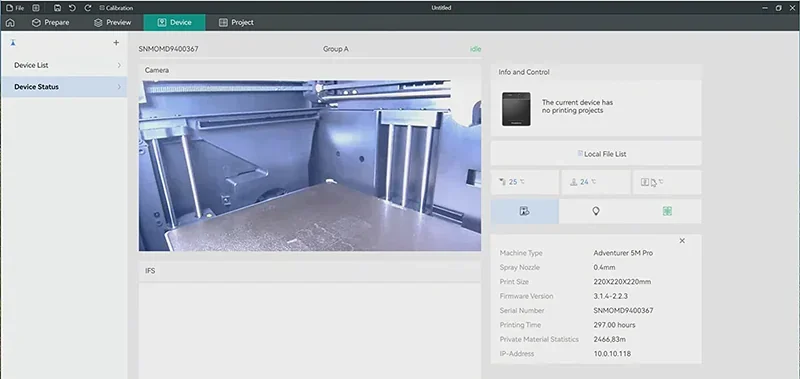Switch to the Preview tab
This screenshot has width=800, height=379.
pyautogui.click(x=113, y=22)
